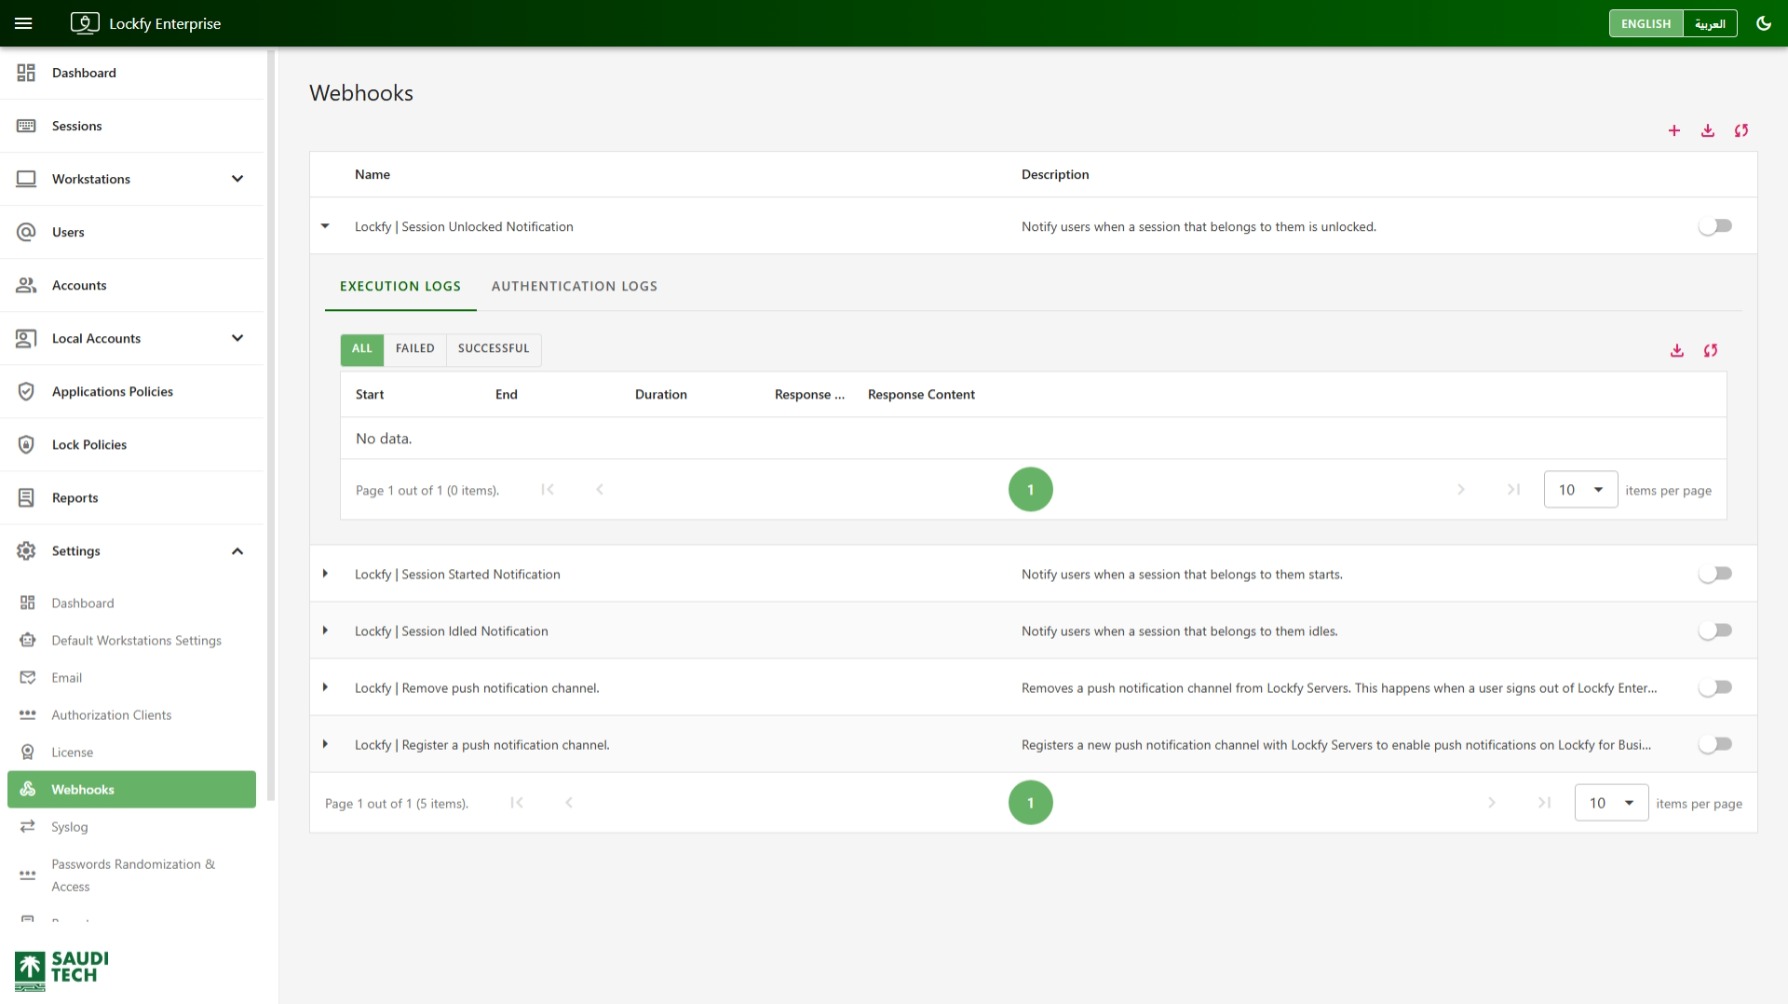Viewport: 1788px width, 1004px height.
Task: Switch to Authentication Logs tab
Action: point(574,287)
